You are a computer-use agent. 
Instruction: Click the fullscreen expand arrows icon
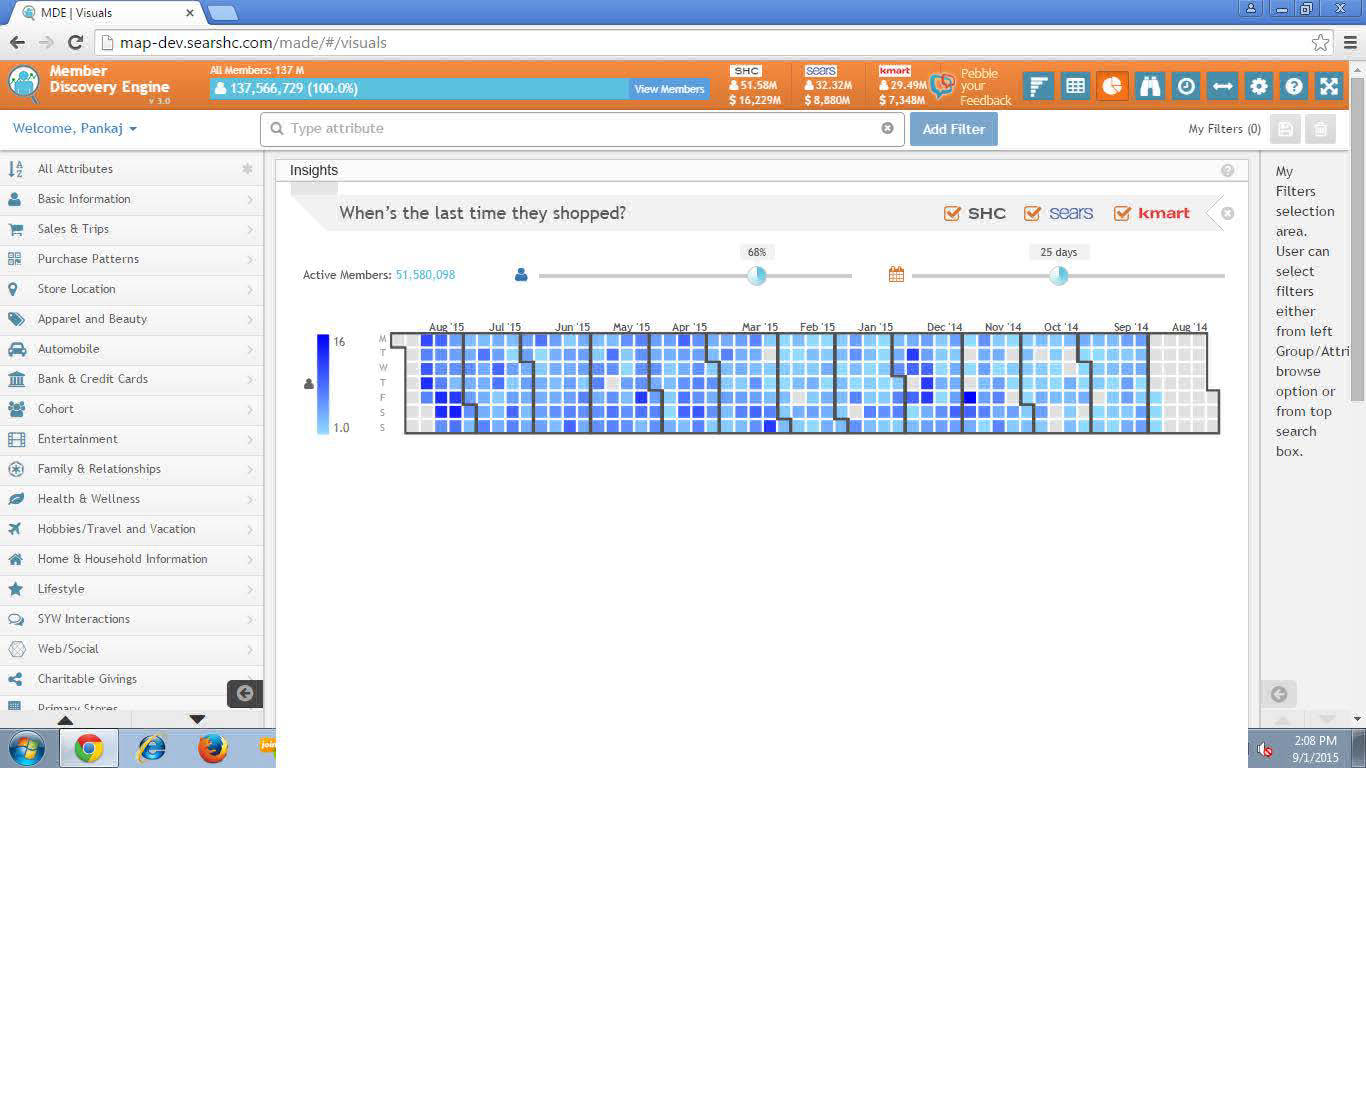(1329, 87)
